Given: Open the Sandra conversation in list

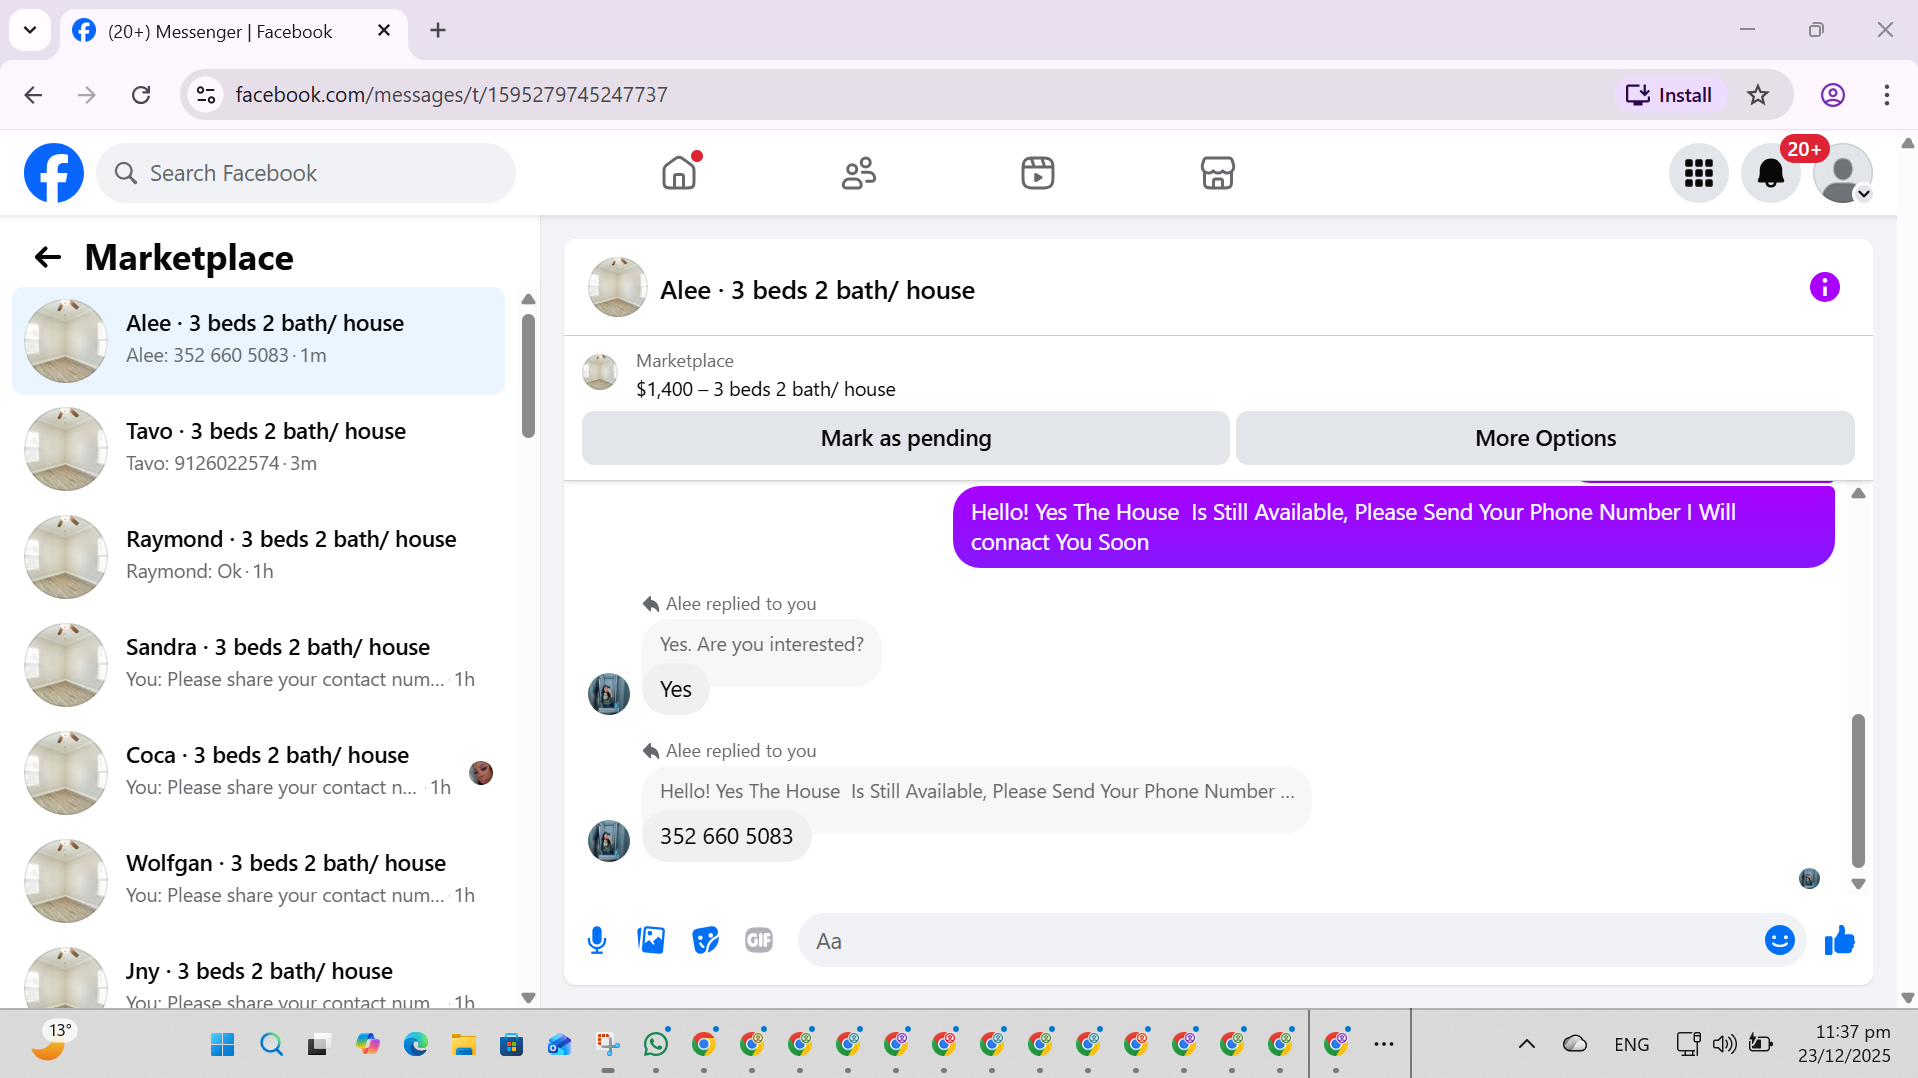Looking at the screenshot, I should pyautogui.click(x=258, y=664).
